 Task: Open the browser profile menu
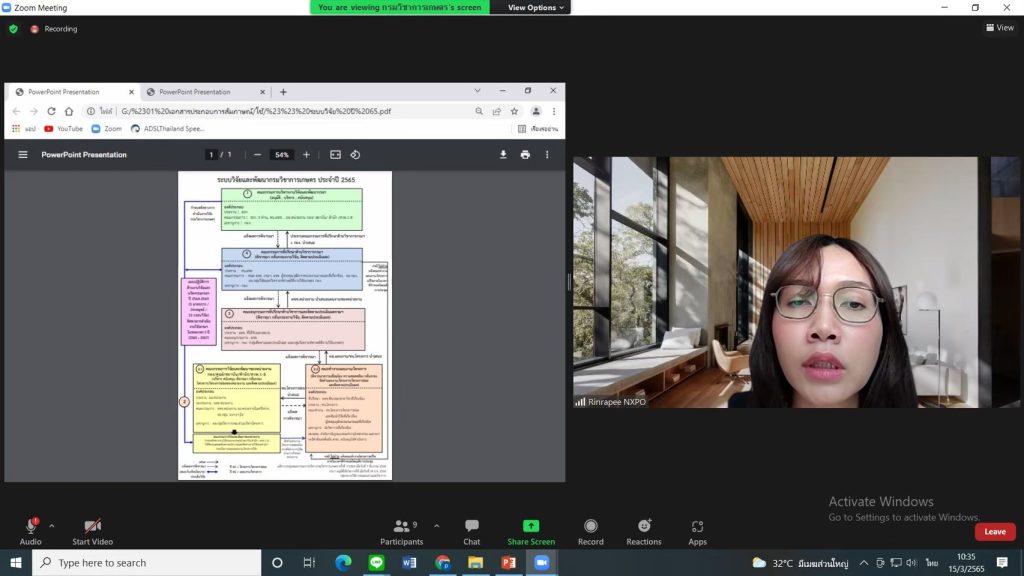click(x=536, y=111)
